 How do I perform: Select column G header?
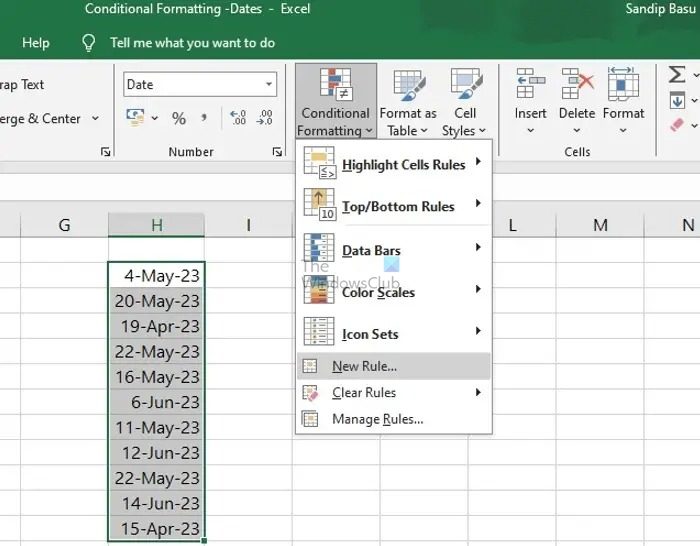(x=64, y=225)
